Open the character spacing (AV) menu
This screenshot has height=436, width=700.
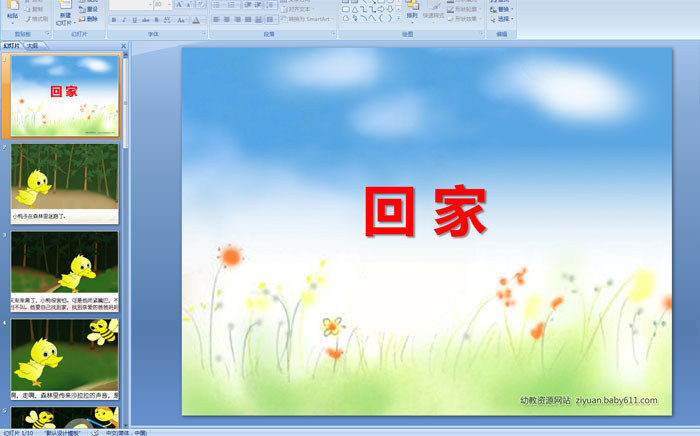[167, 20]
